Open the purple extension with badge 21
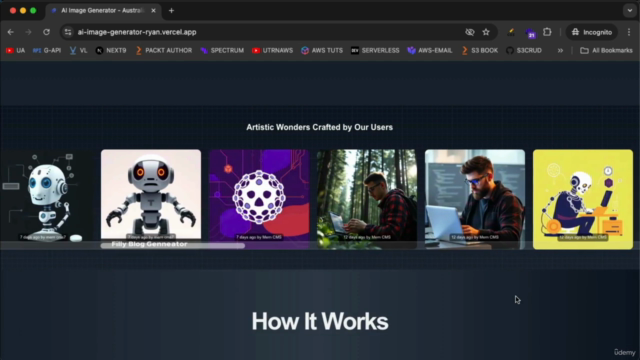640x360 pixels. pyautogui.click(x=530, y=33)
